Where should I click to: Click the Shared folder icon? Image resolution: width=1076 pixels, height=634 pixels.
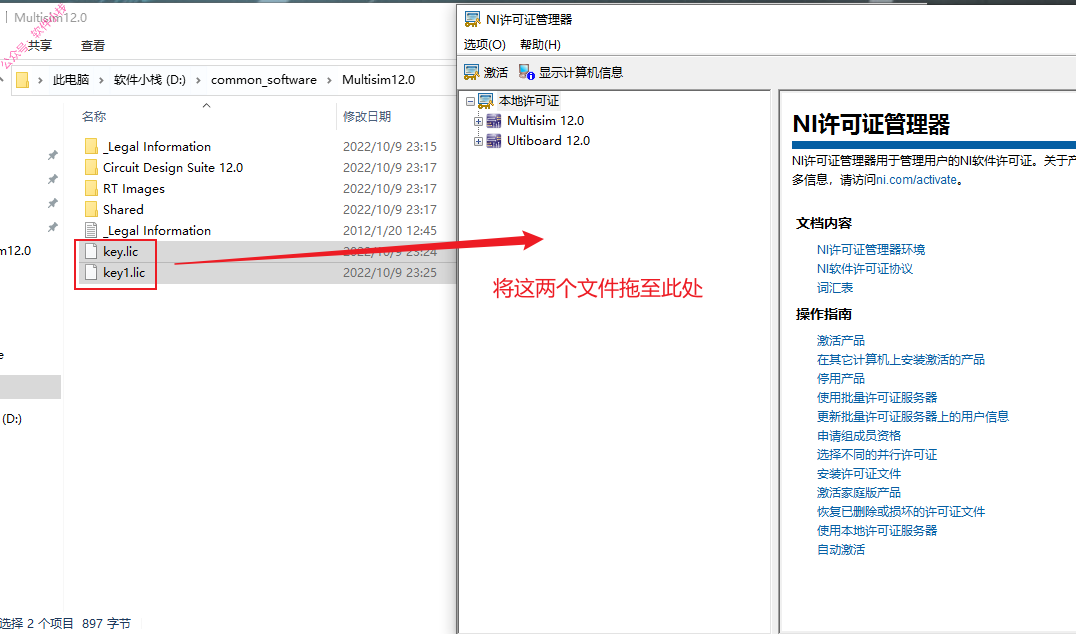(91, 209)
